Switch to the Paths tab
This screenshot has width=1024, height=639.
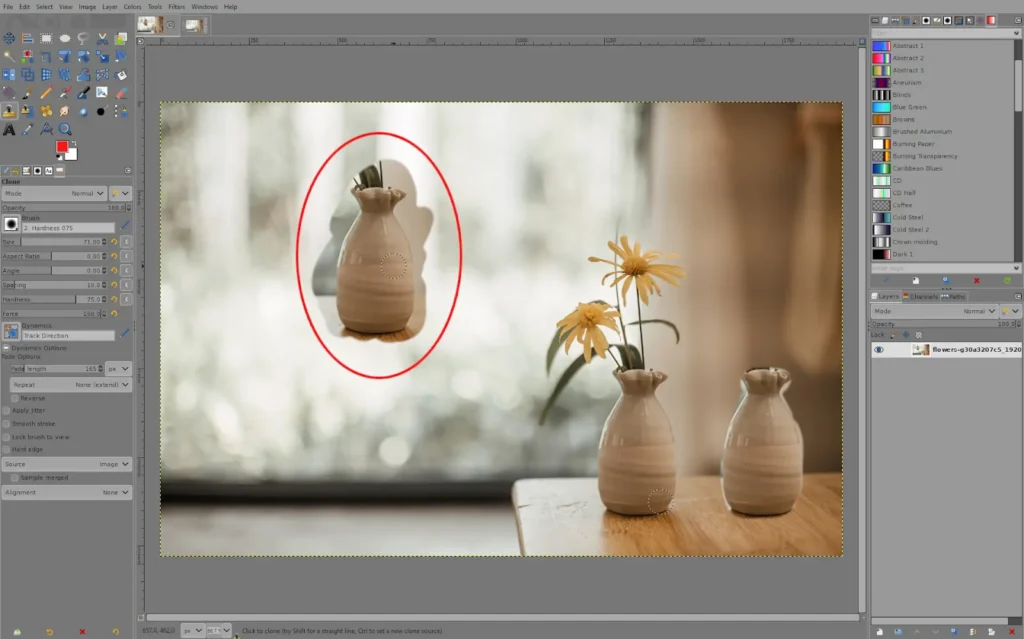[x=953, y=297]
